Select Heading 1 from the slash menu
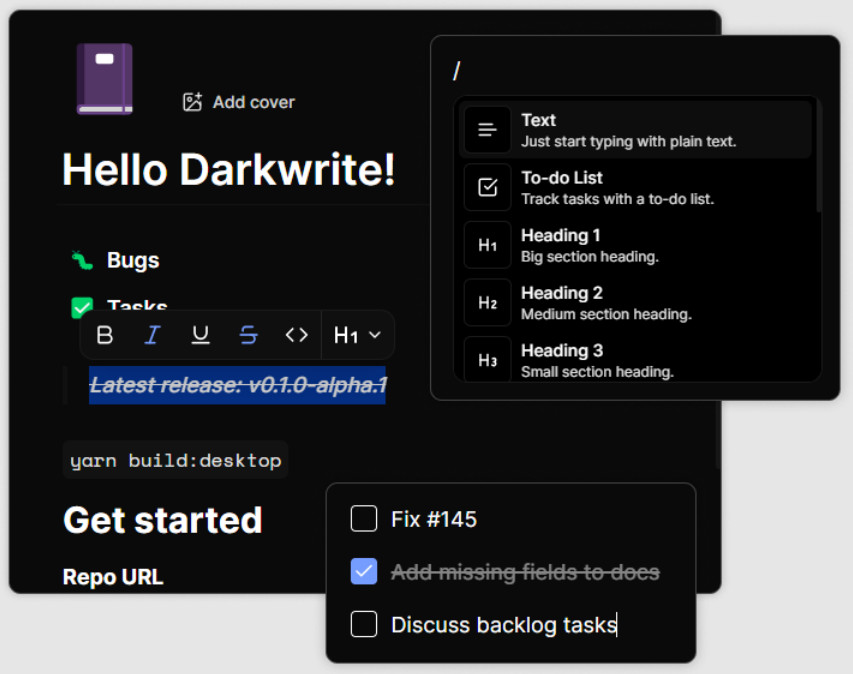Image resolution: width=853 pixels, height=674 pixels. click(635, 245)
